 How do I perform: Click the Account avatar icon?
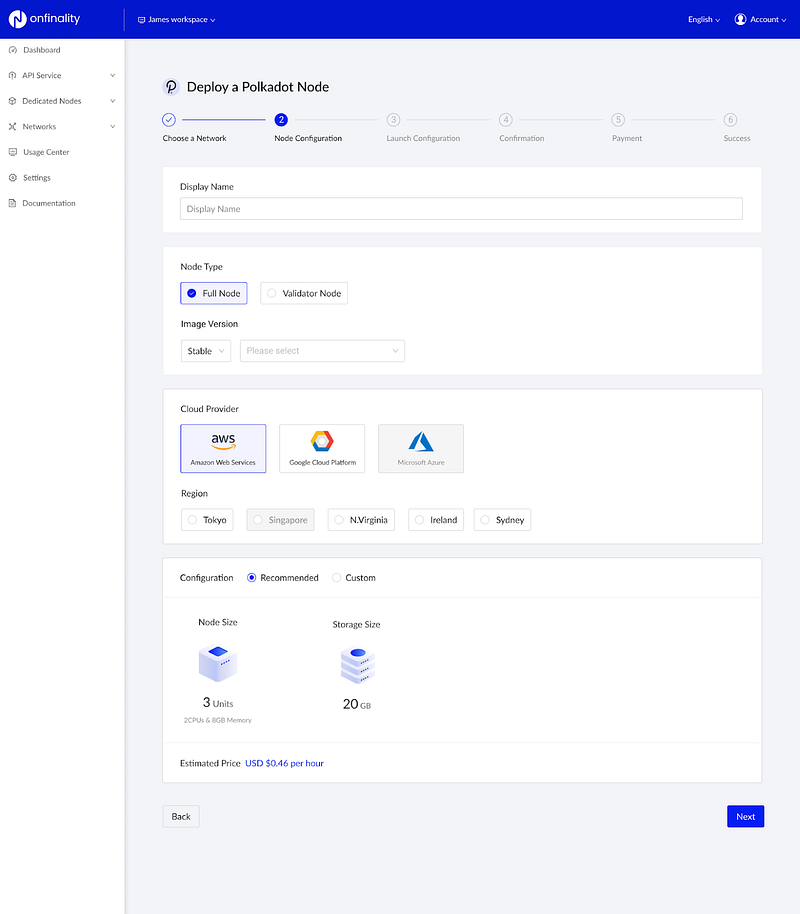[740, 19]
